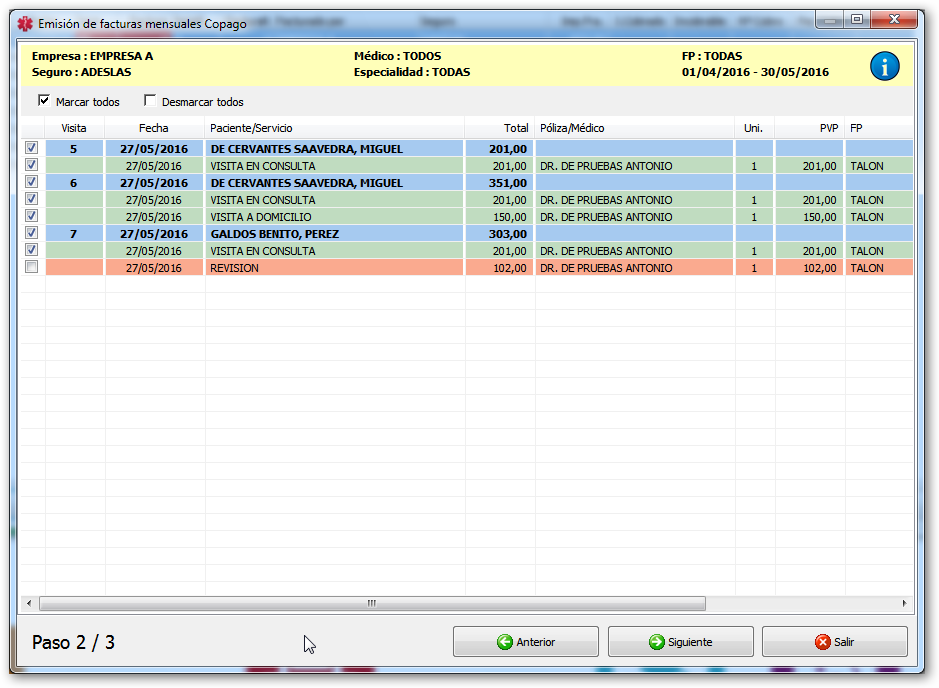Sort by the Fecha column header
Screen dimensions: 939x688
point(154,128)
